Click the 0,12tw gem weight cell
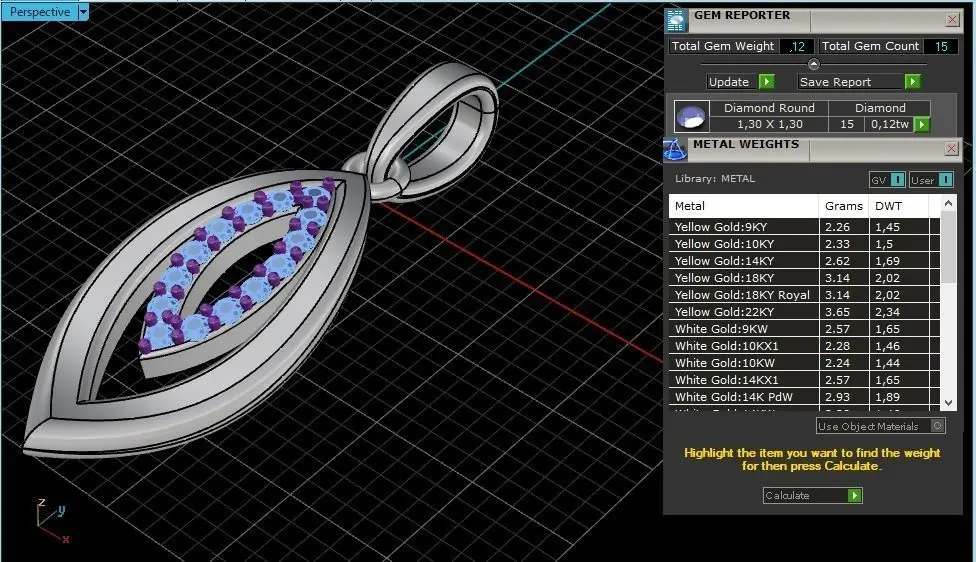The height and width of the screenshot is (562, 976). [x=889, y=124]
